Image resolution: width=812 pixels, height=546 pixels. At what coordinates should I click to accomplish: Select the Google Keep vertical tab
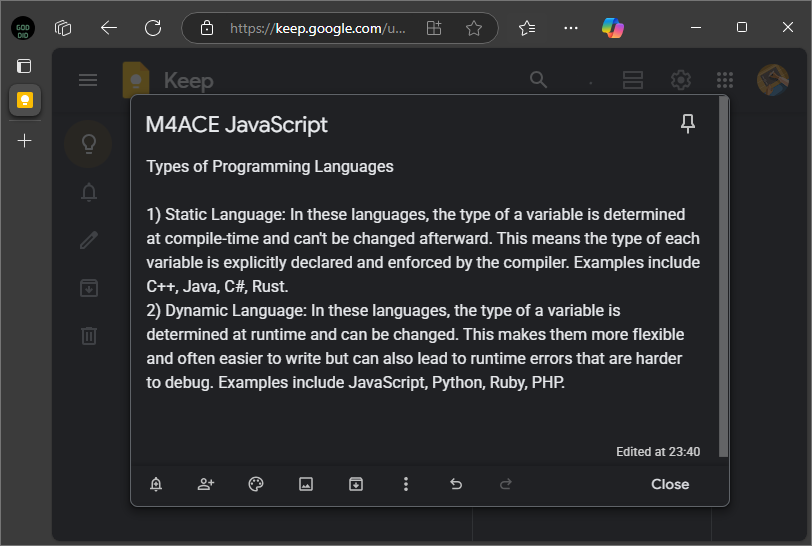[x=25, y=100]
